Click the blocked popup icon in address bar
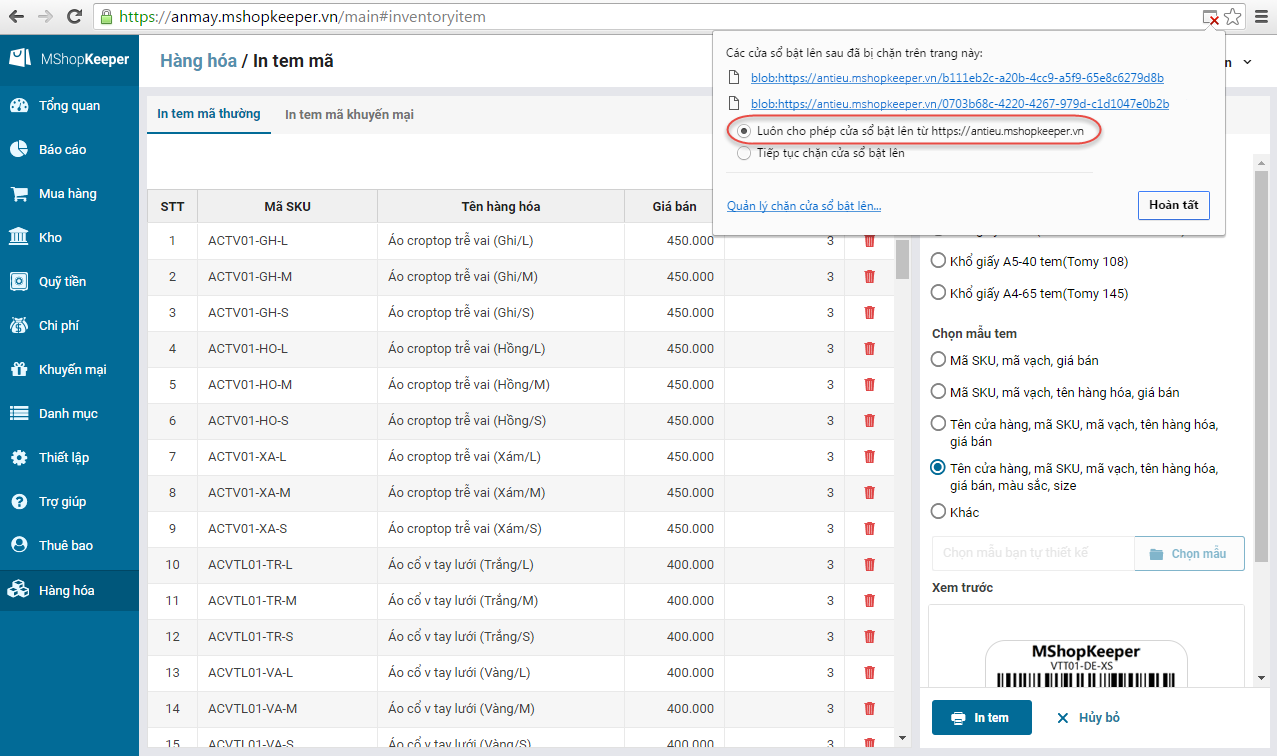This screenshot has width=1277, height=756. pos(1210,17)
